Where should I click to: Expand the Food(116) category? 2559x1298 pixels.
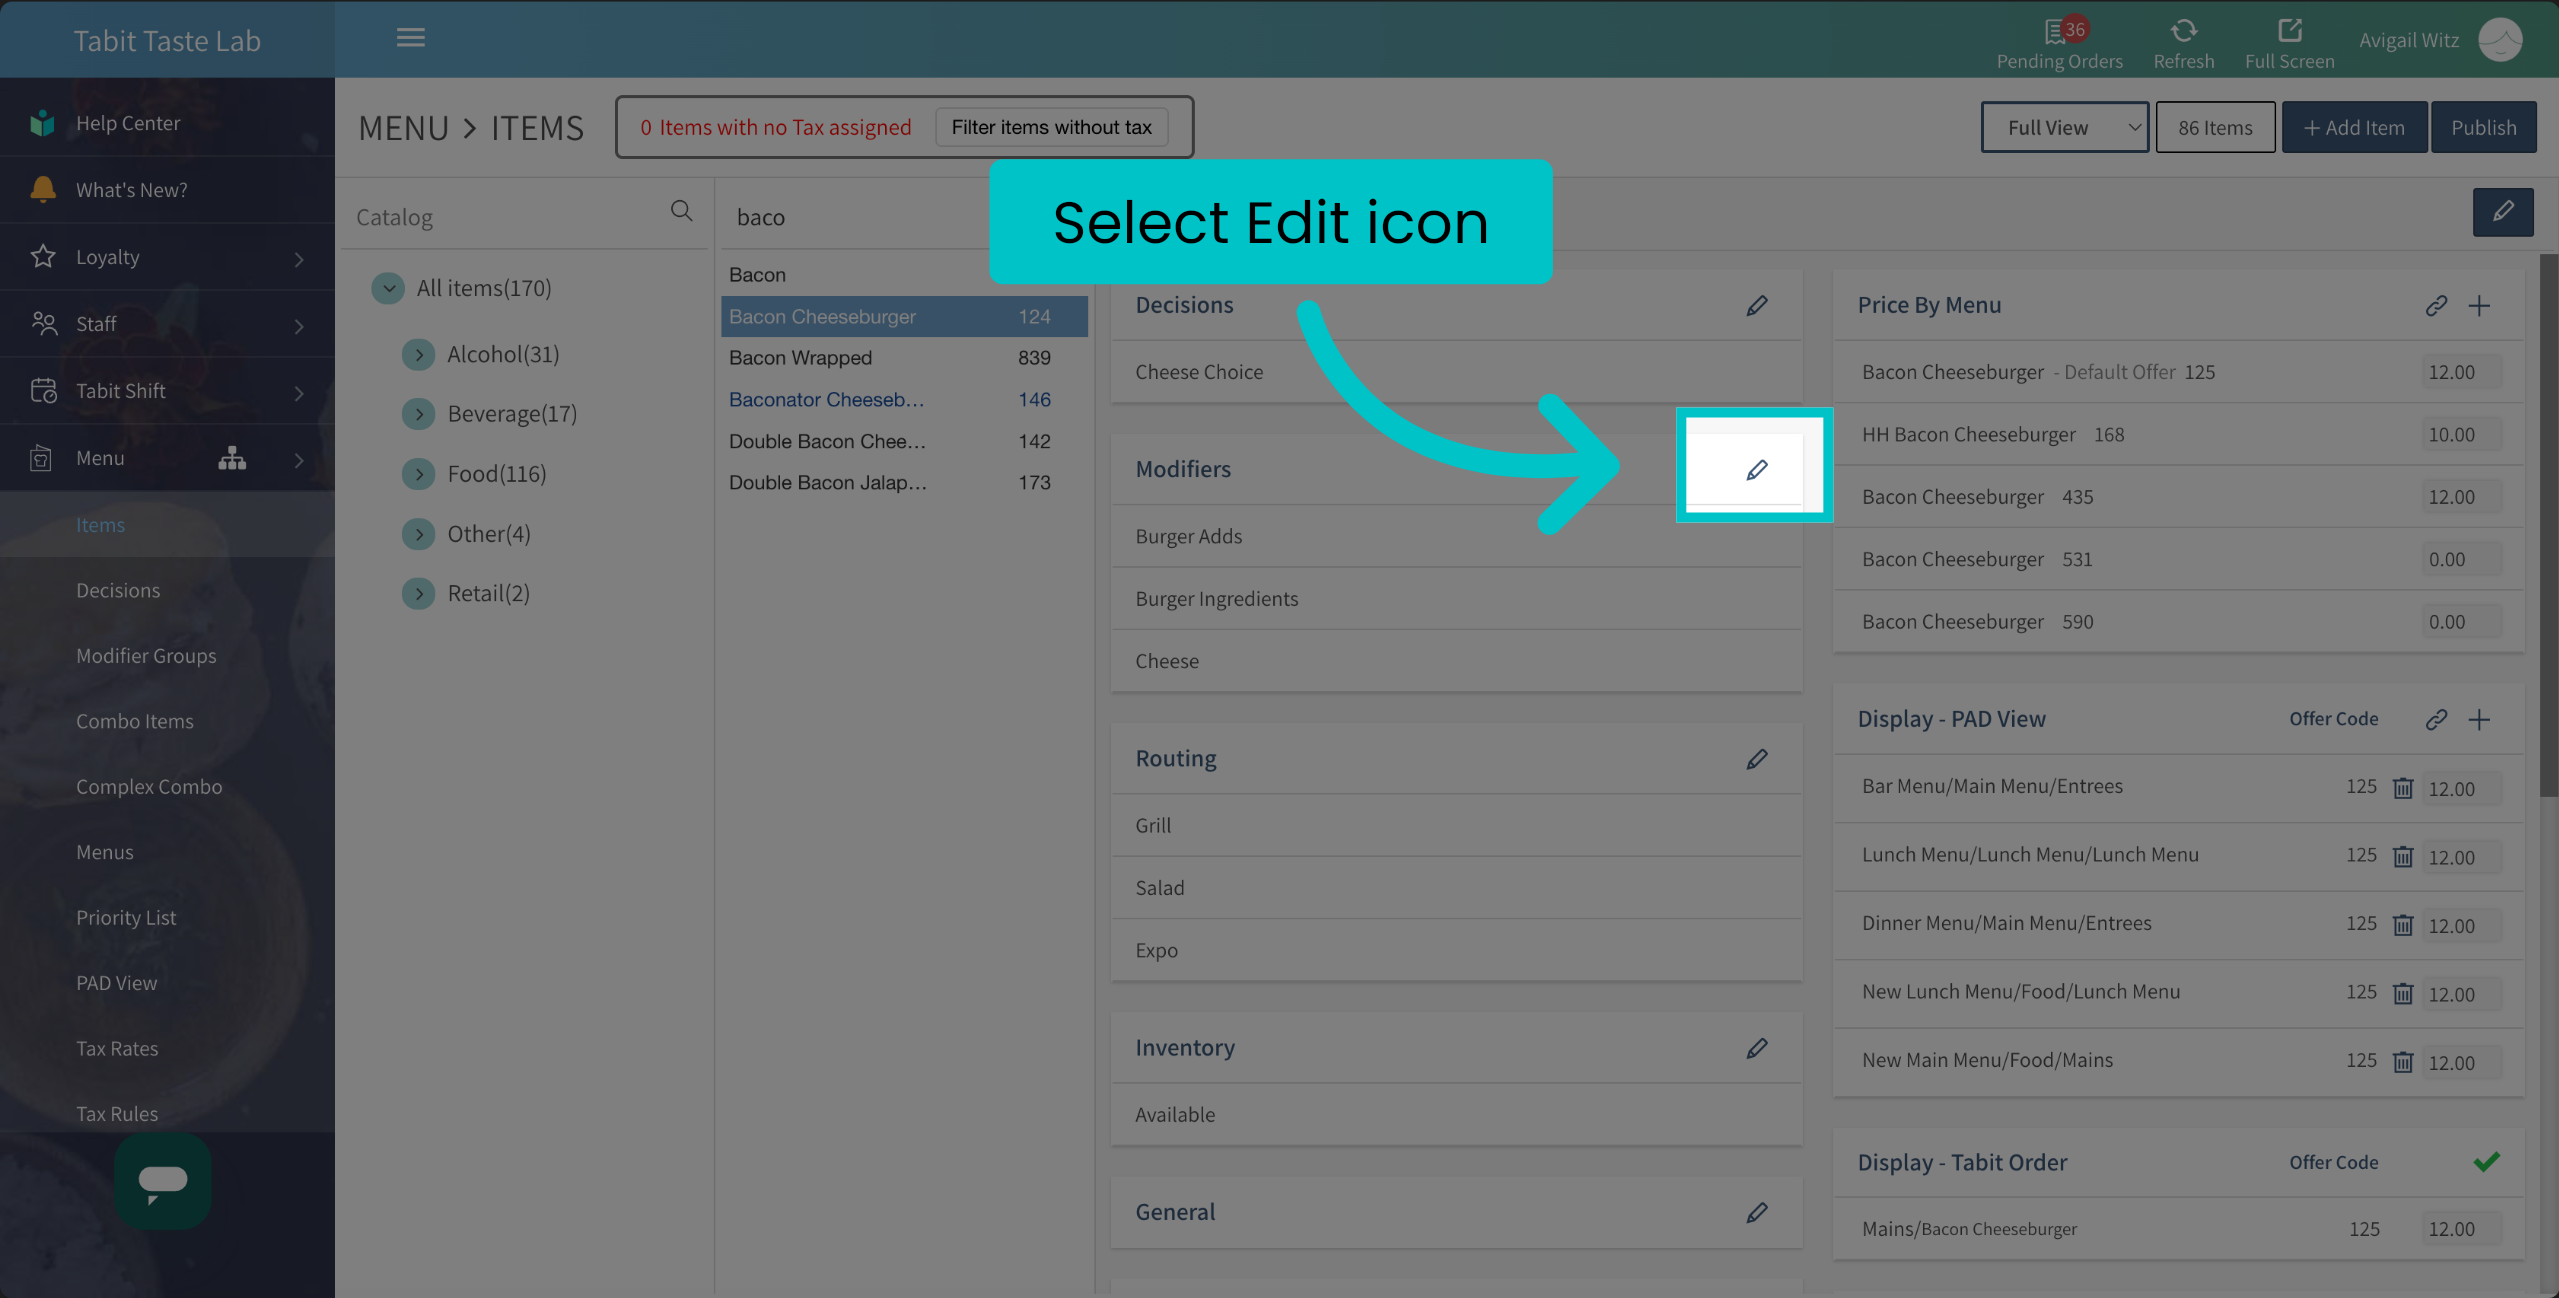click(418, 474)
